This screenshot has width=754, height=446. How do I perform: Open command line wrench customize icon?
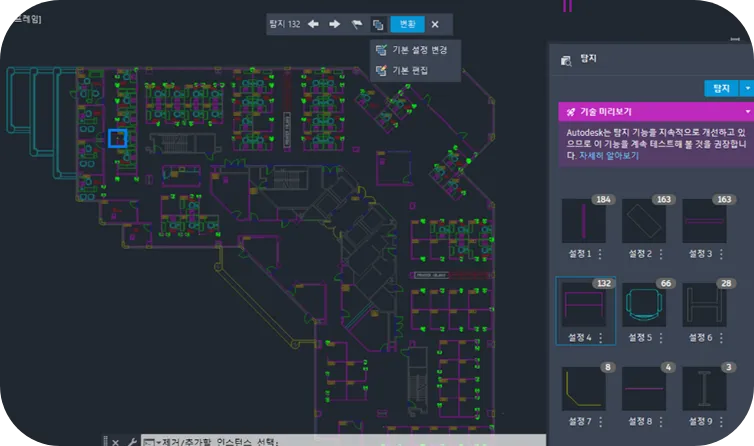[x=132, y=442]
